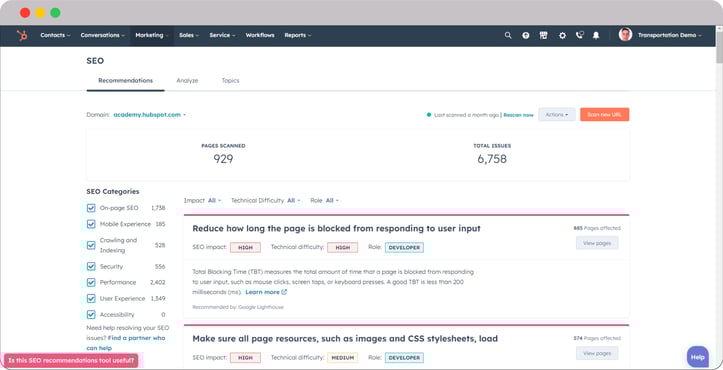Open the Service navigation menu
The image size is (723, 370).
click(222, 35)
